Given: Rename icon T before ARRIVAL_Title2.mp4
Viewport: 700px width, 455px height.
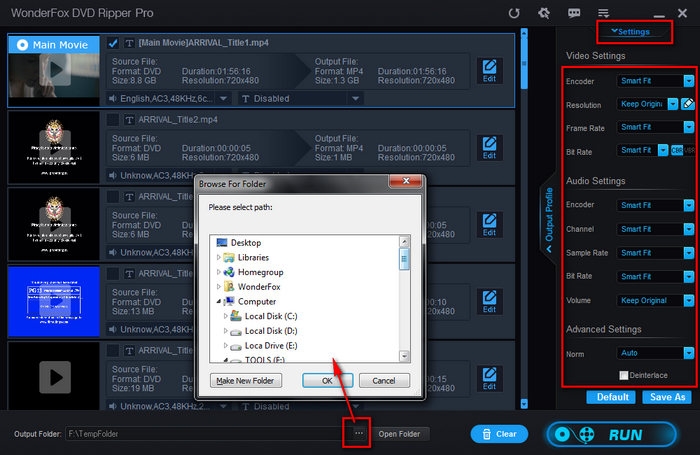Looking at the screenshot, I should pos(129,120).
